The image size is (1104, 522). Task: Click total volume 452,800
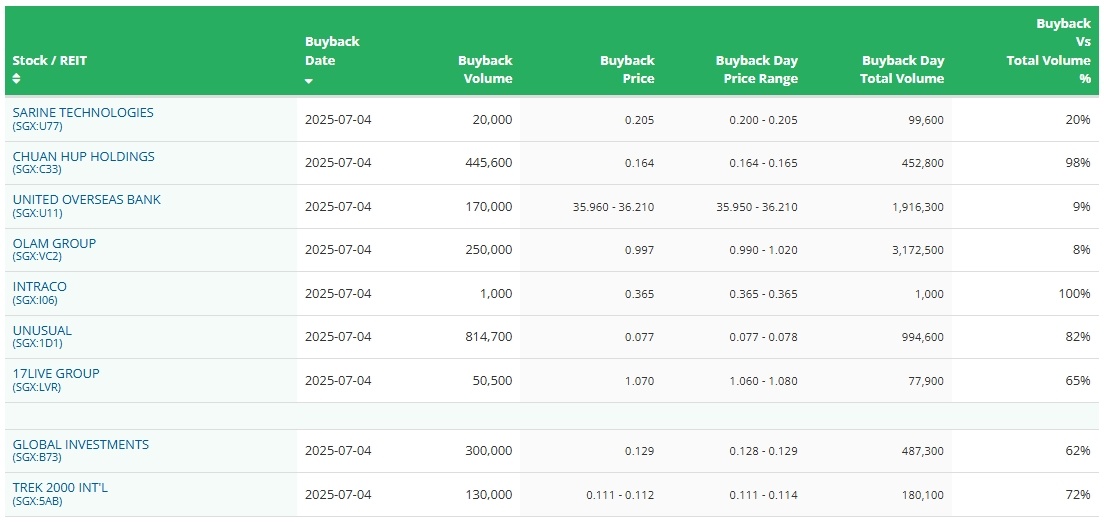[924, 163]
